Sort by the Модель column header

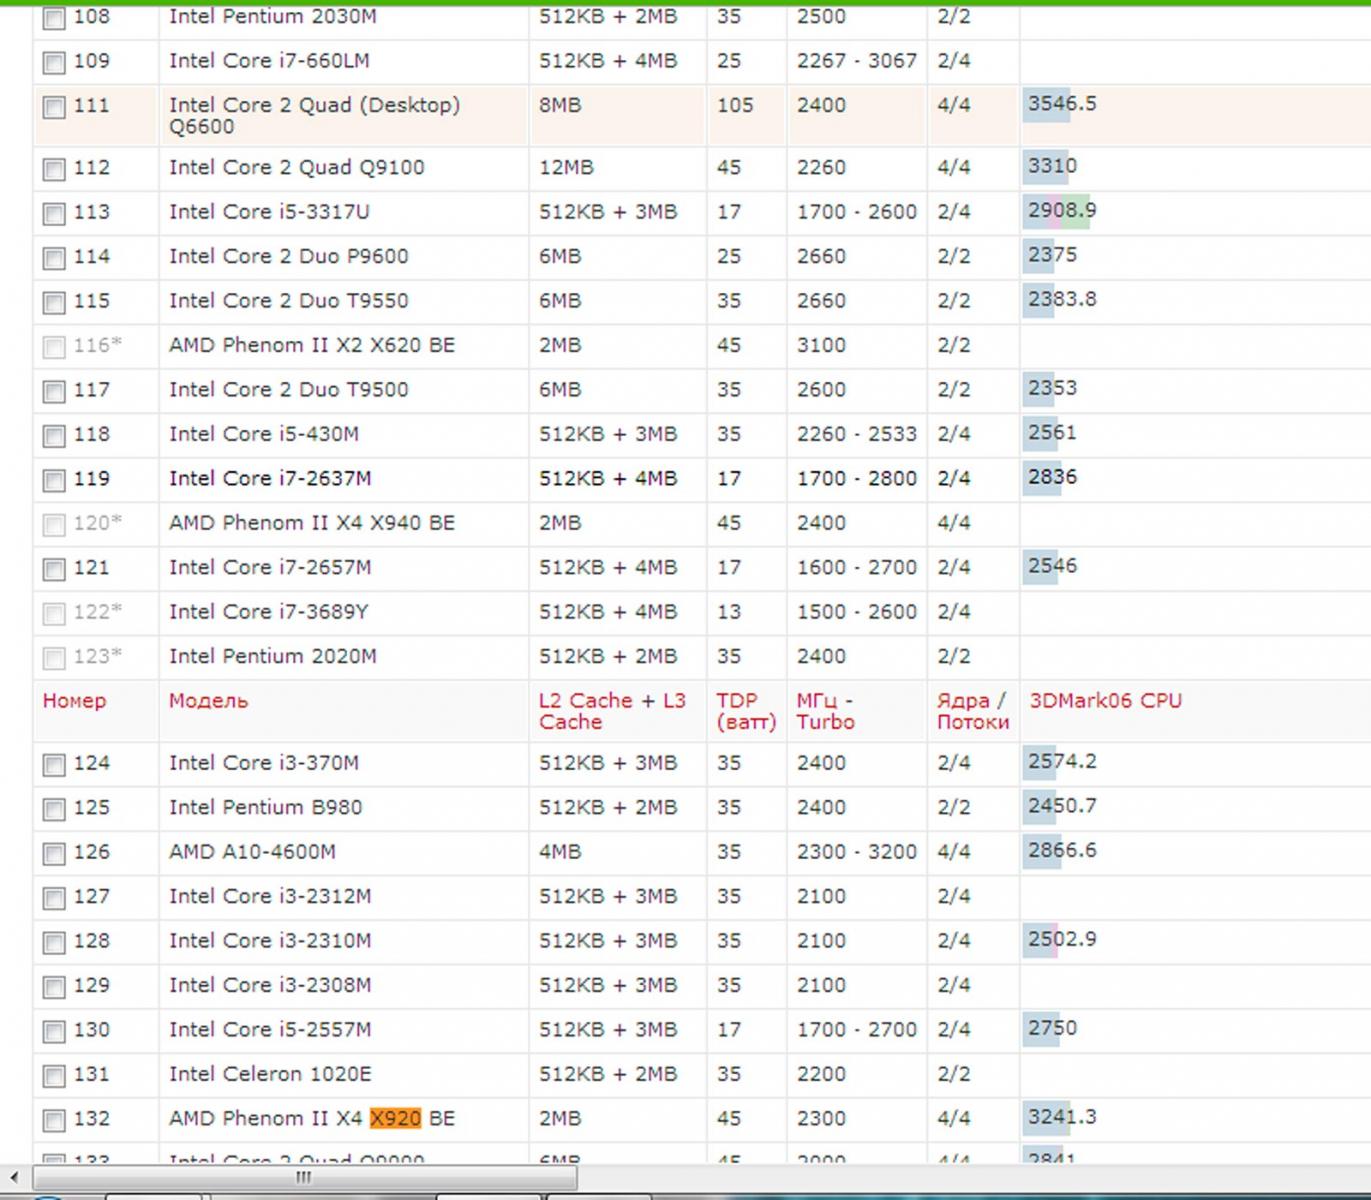coord(208,701)
